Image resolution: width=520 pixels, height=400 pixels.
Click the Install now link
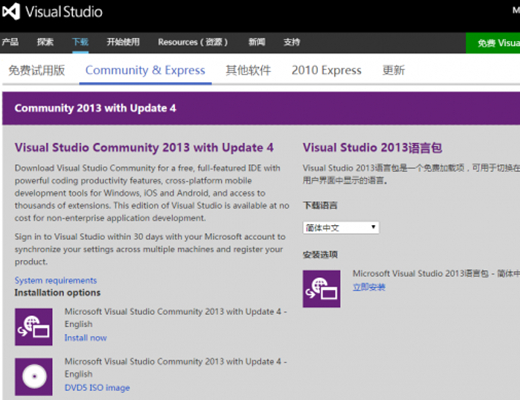pyautogui.click(x=86, y=338)
